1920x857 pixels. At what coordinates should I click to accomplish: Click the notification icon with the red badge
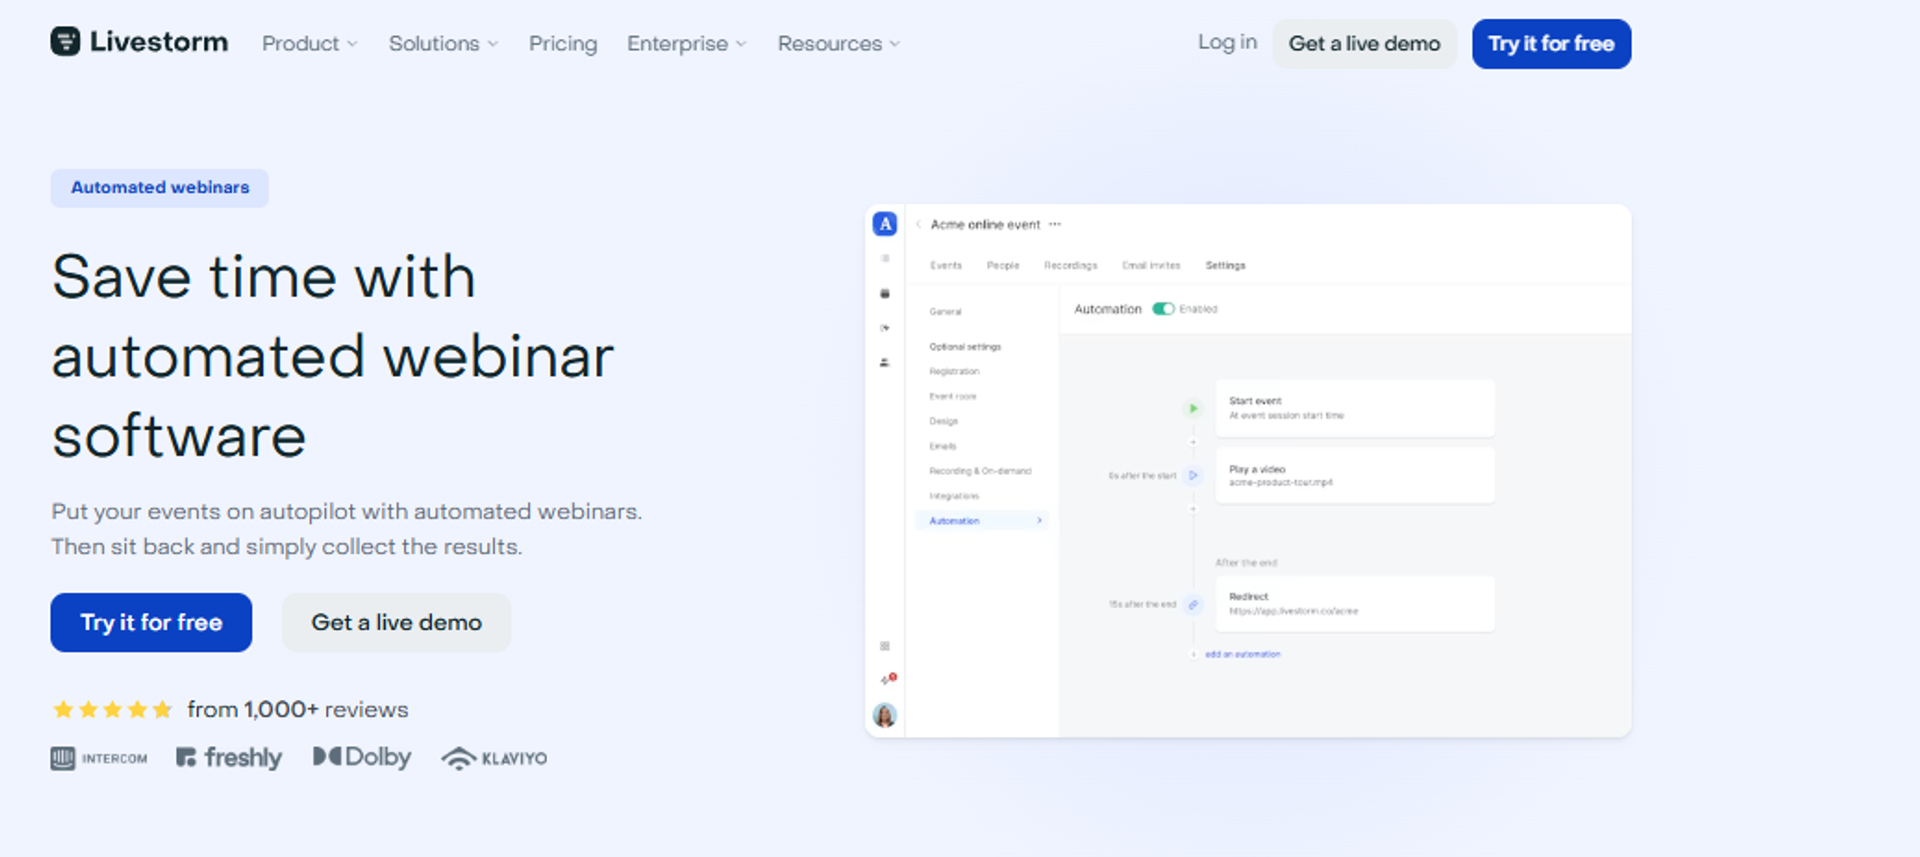point(887,679)
